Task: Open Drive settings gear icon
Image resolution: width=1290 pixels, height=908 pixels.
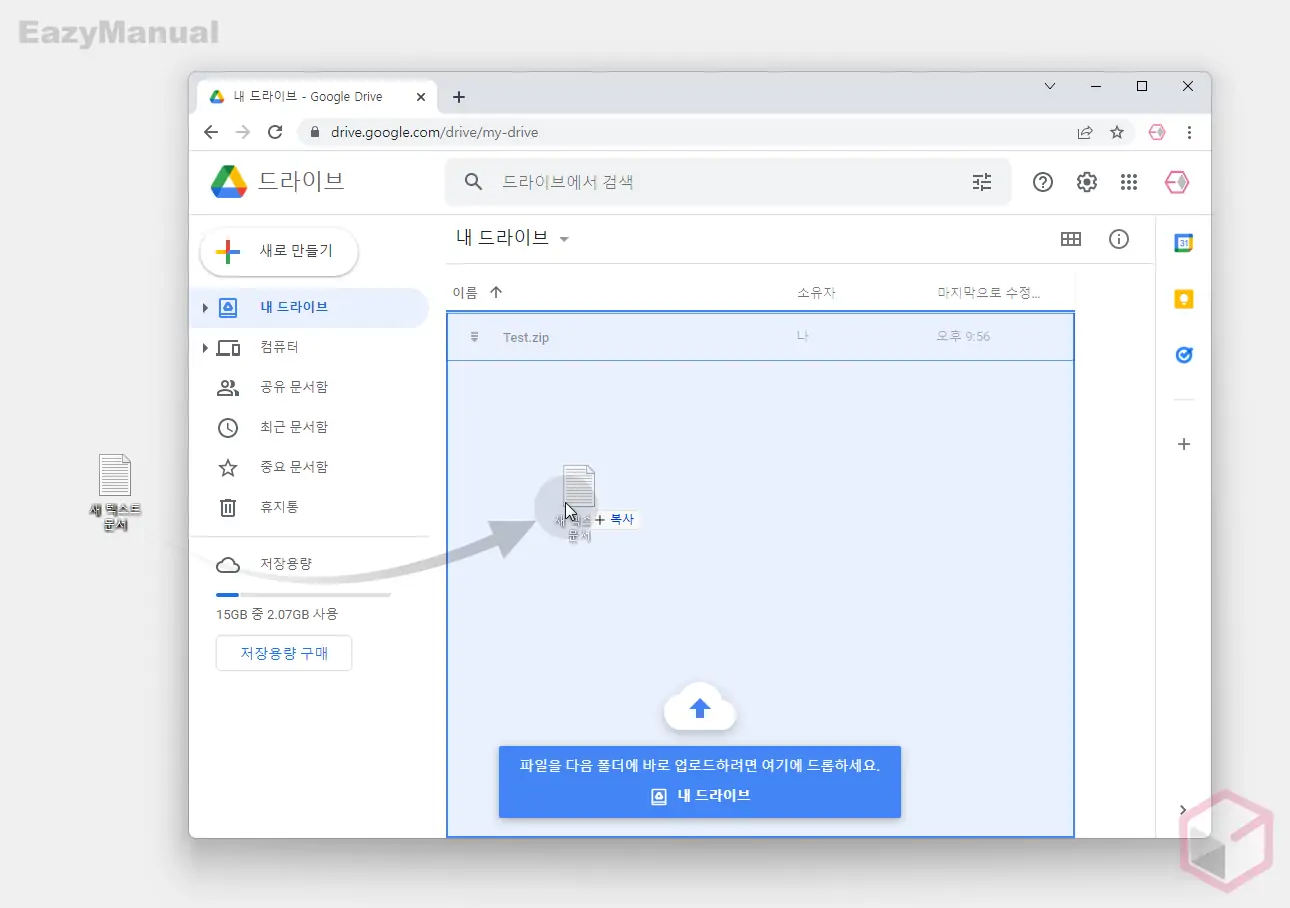Action: pos(1086,182)
